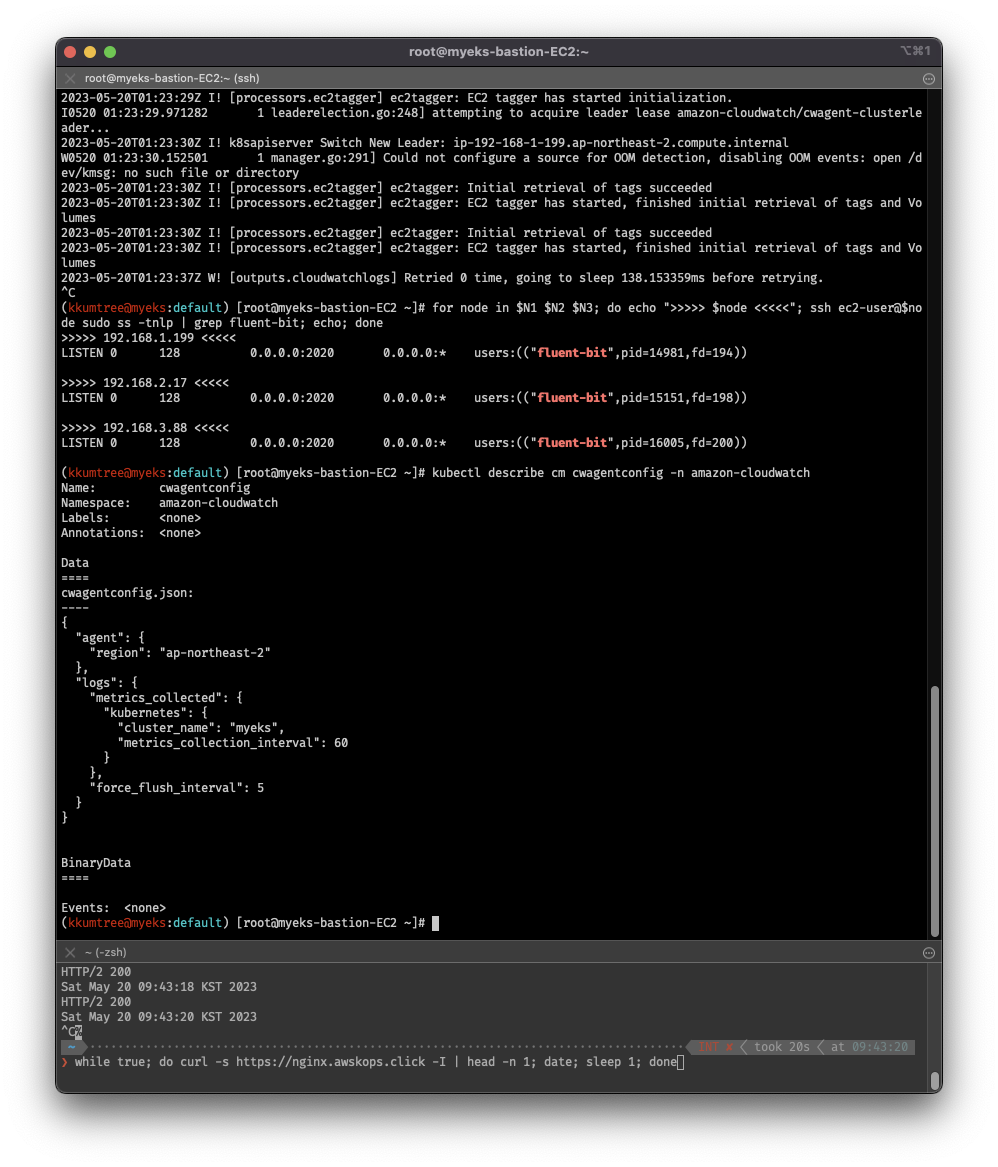
Task: Click the "cluster_name": "myeks" line
Action: coord(200,728)
